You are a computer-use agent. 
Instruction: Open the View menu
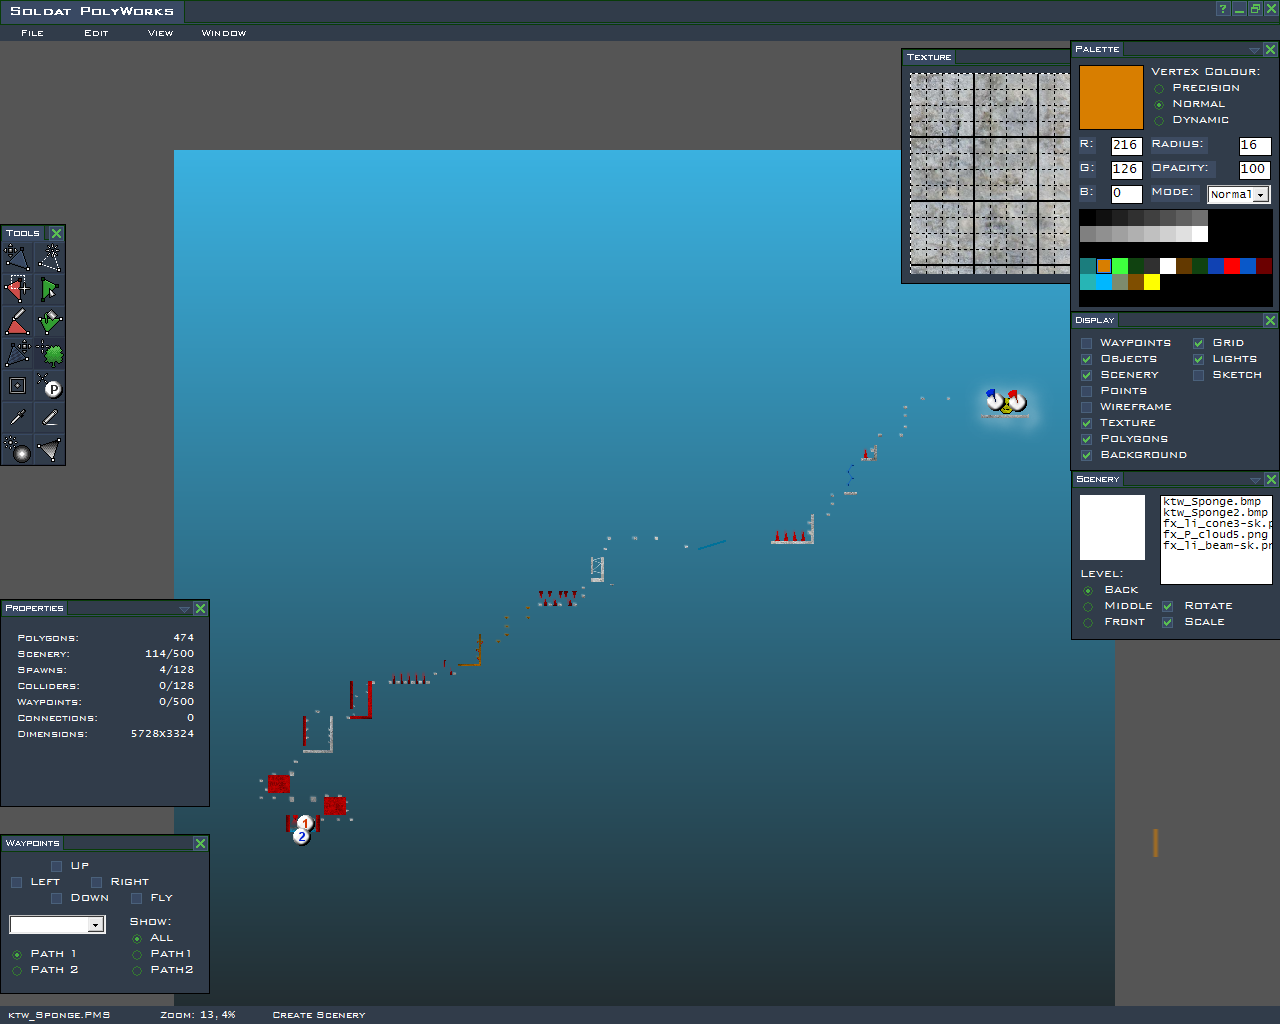(x=160, y=33)
